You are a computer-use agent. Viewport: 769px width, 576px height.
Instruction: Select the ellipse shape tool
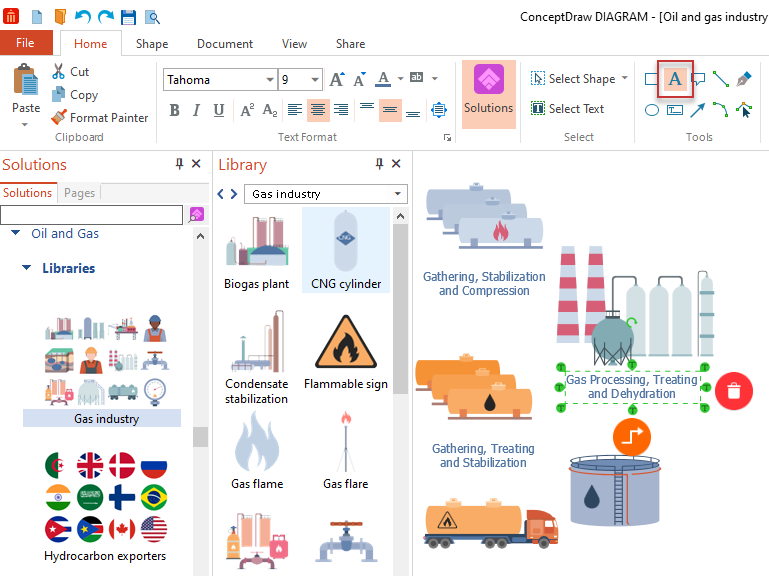(652, 110)
